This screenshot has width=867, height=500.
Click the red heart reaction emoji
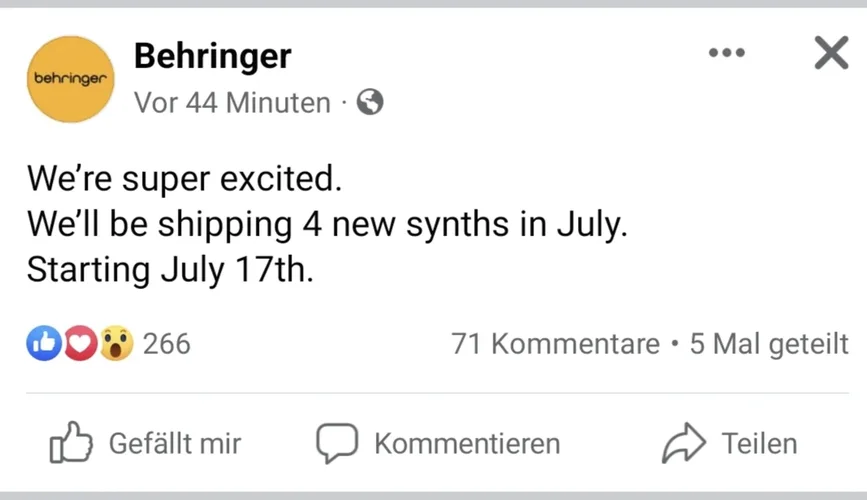click(x=80, y=344)
